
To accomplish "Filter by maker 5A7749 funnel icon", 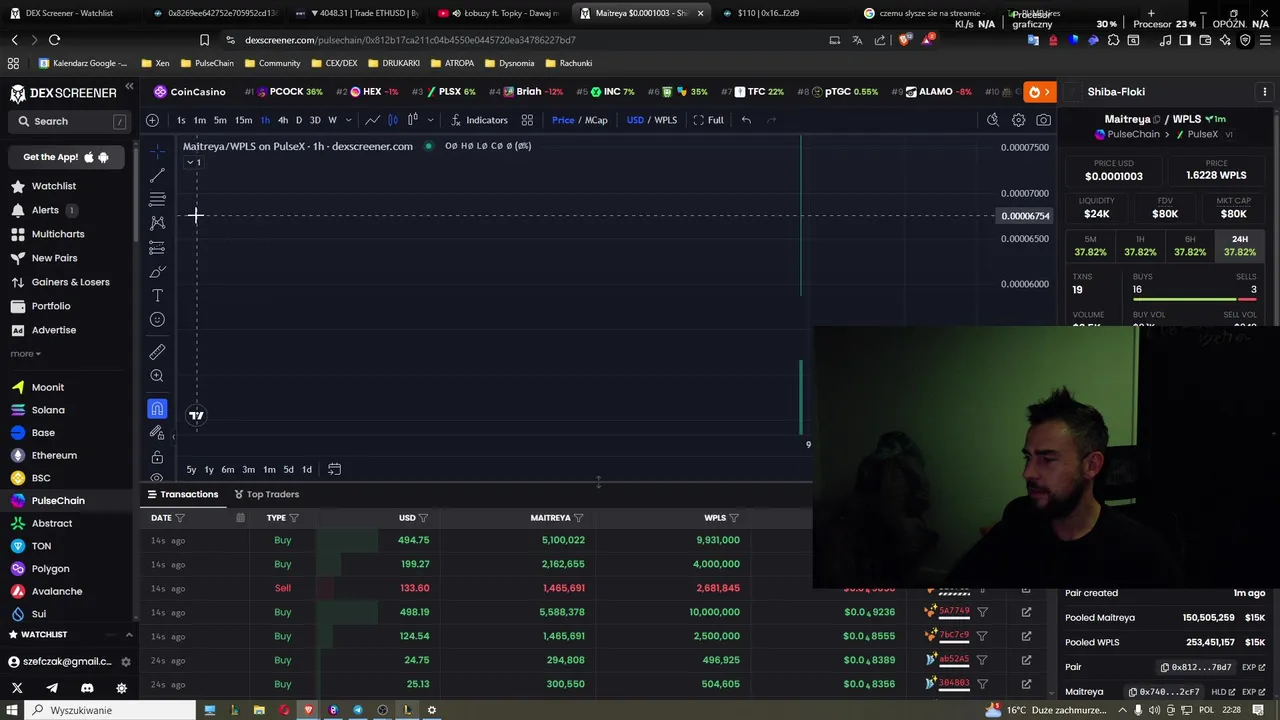I will [x=982, y=612].
